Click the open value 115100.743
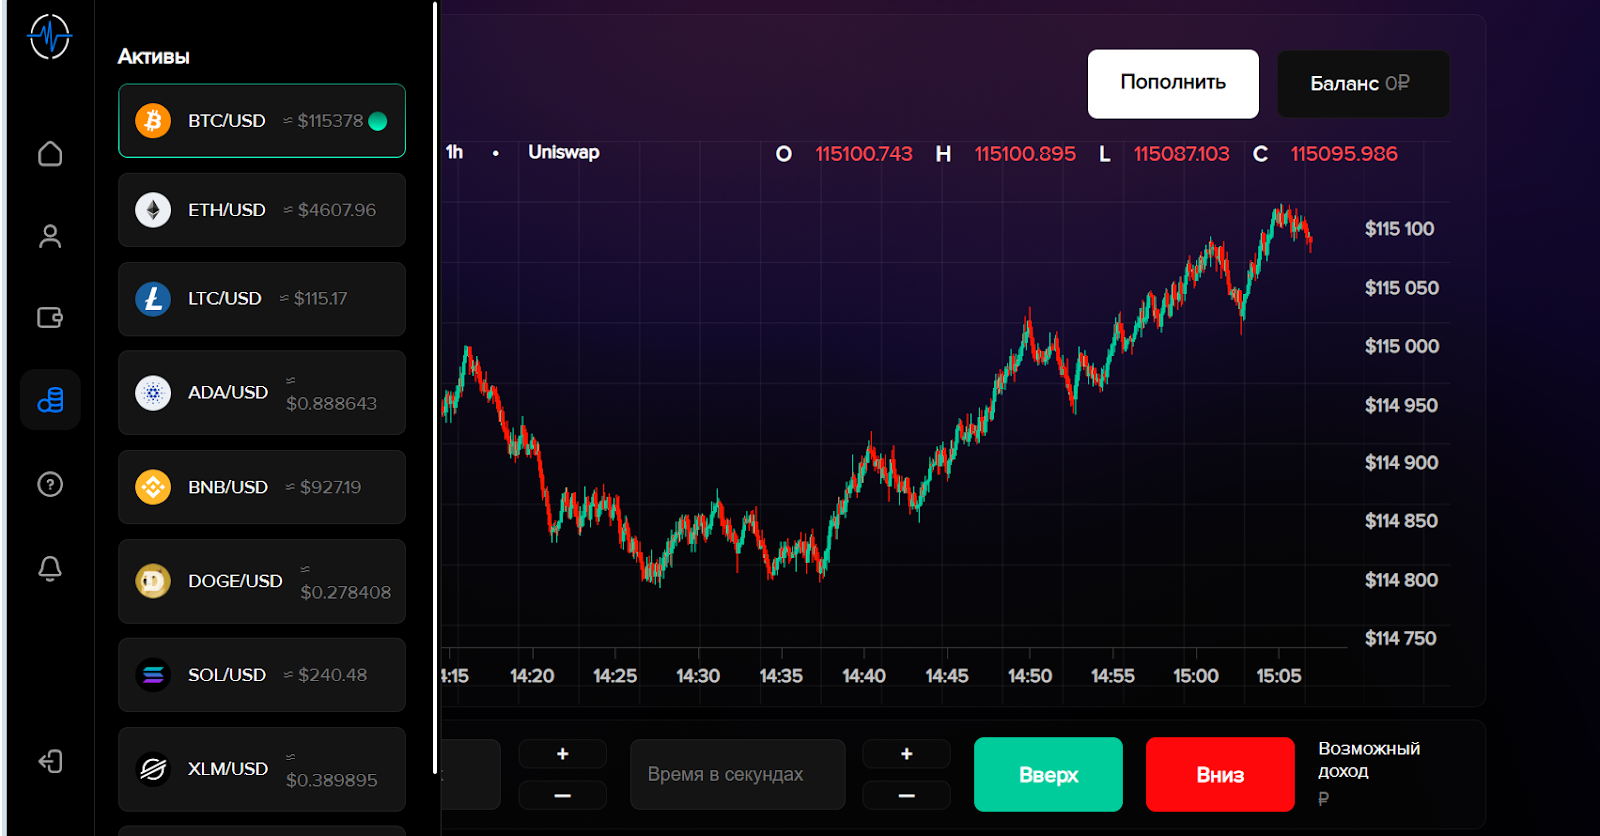Screen dimensions: 1600x836 [x=864, y=154]
